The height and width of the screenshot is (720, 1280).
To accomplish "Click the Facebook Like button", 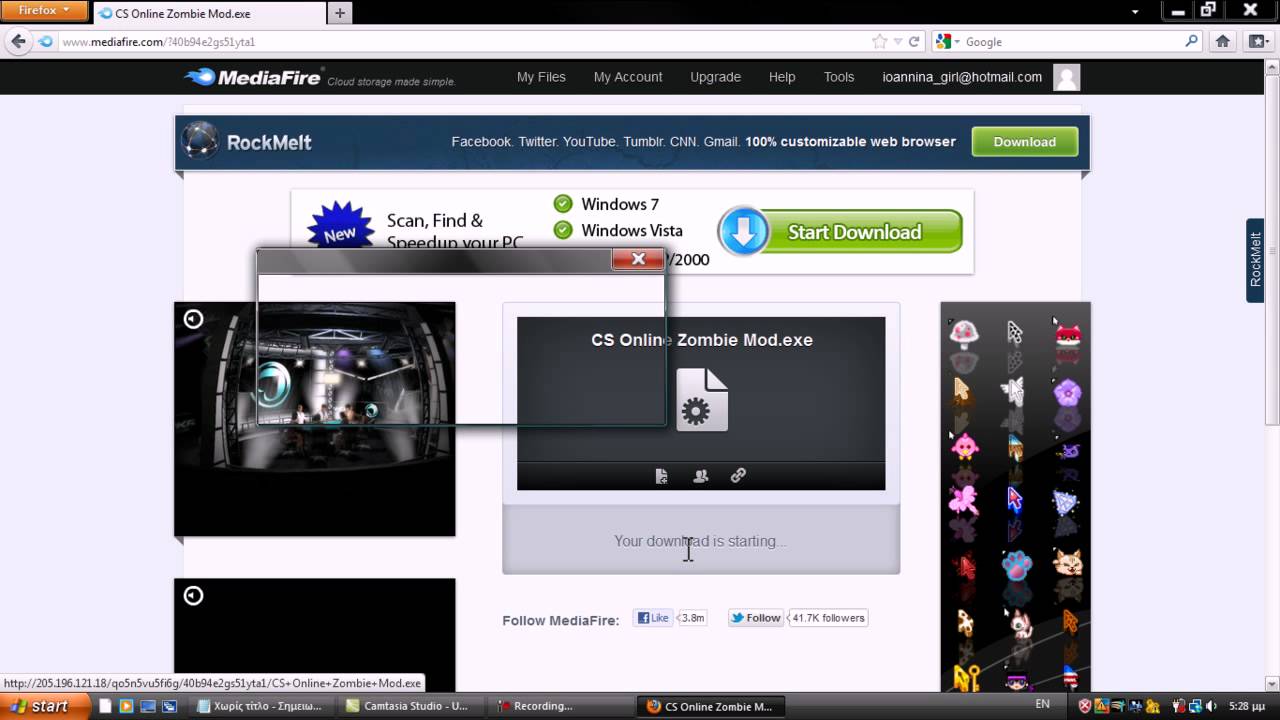I will point(653,618).
